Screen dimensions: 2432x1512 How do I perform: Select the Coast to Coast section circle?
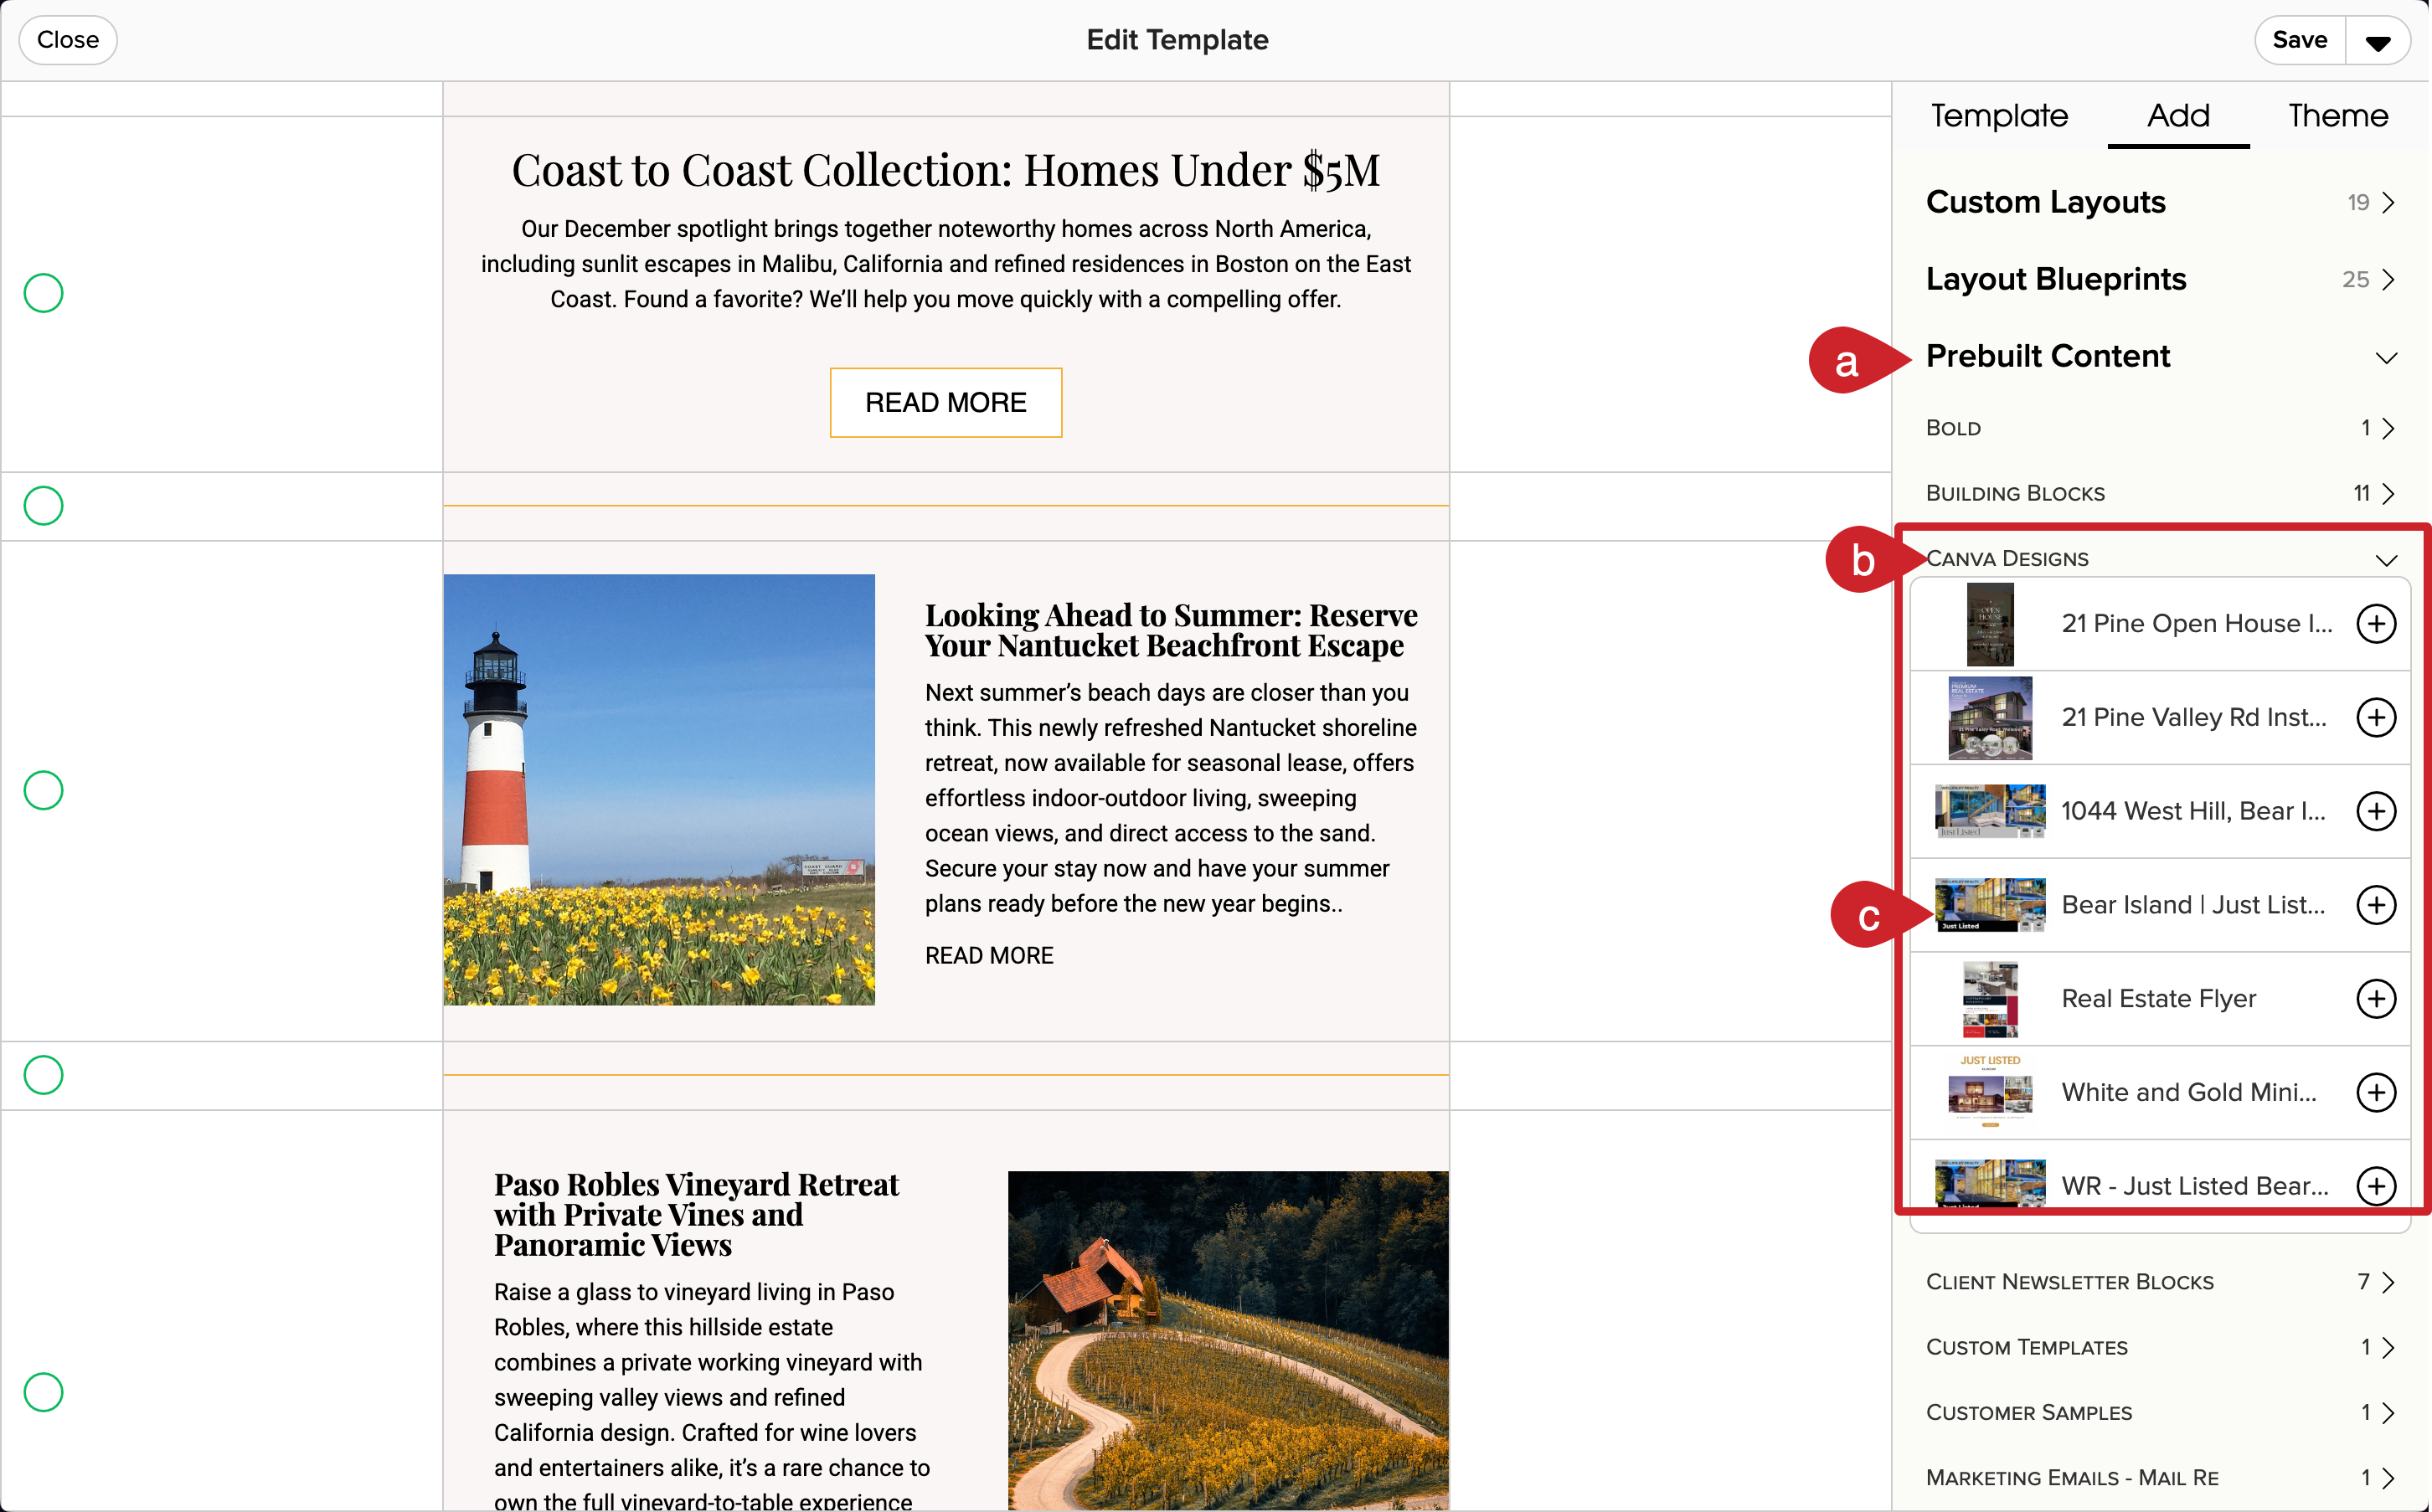coord(43,293)
